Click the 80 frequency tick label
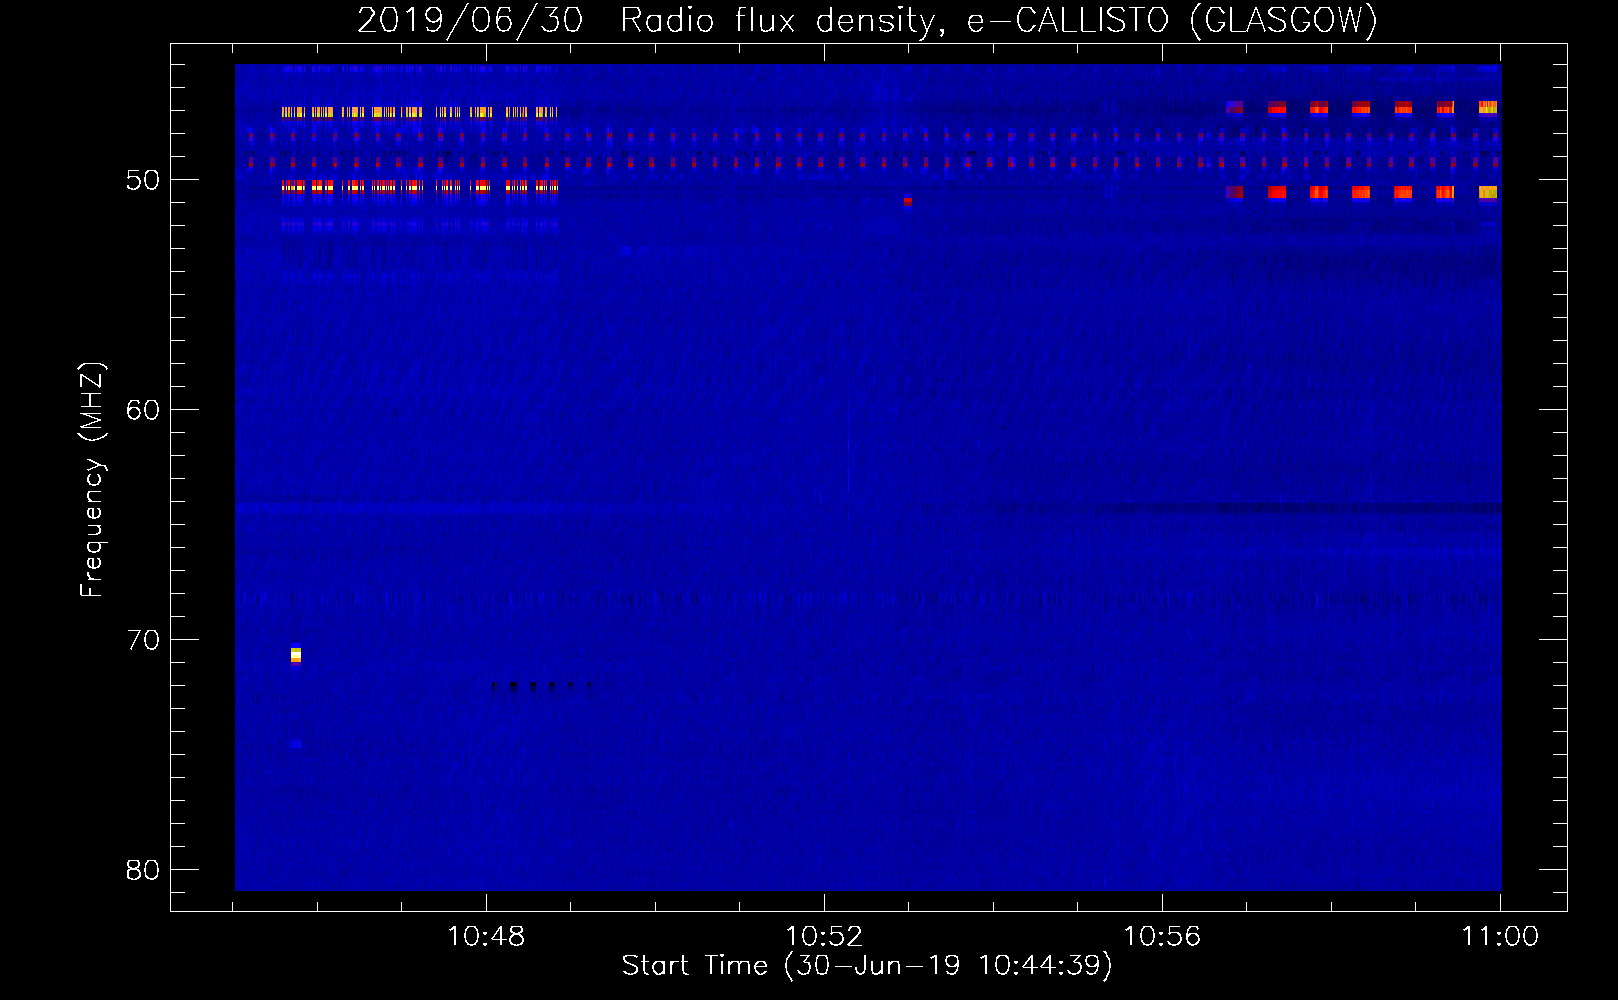Image resolution: width=1618 pixels, height=1000 pixels. [x=143, y=870]
